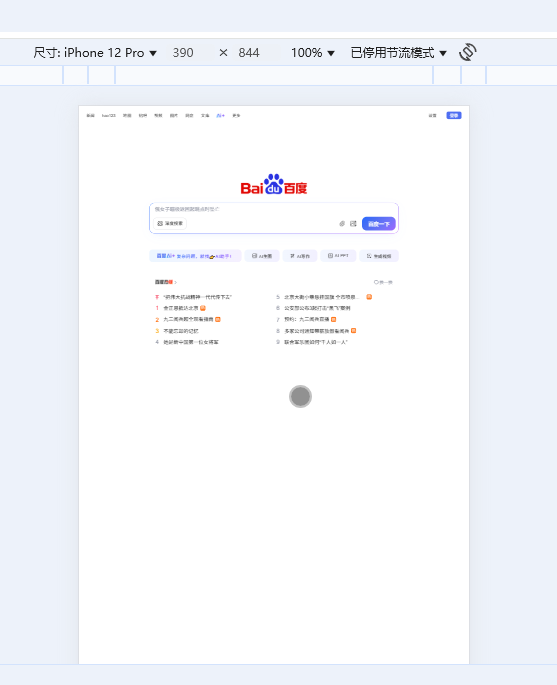Image resolution: width=557 pixels, height=685 pixels.
Task: Click the blue 百度一下 search button
Action: point(379,224)
